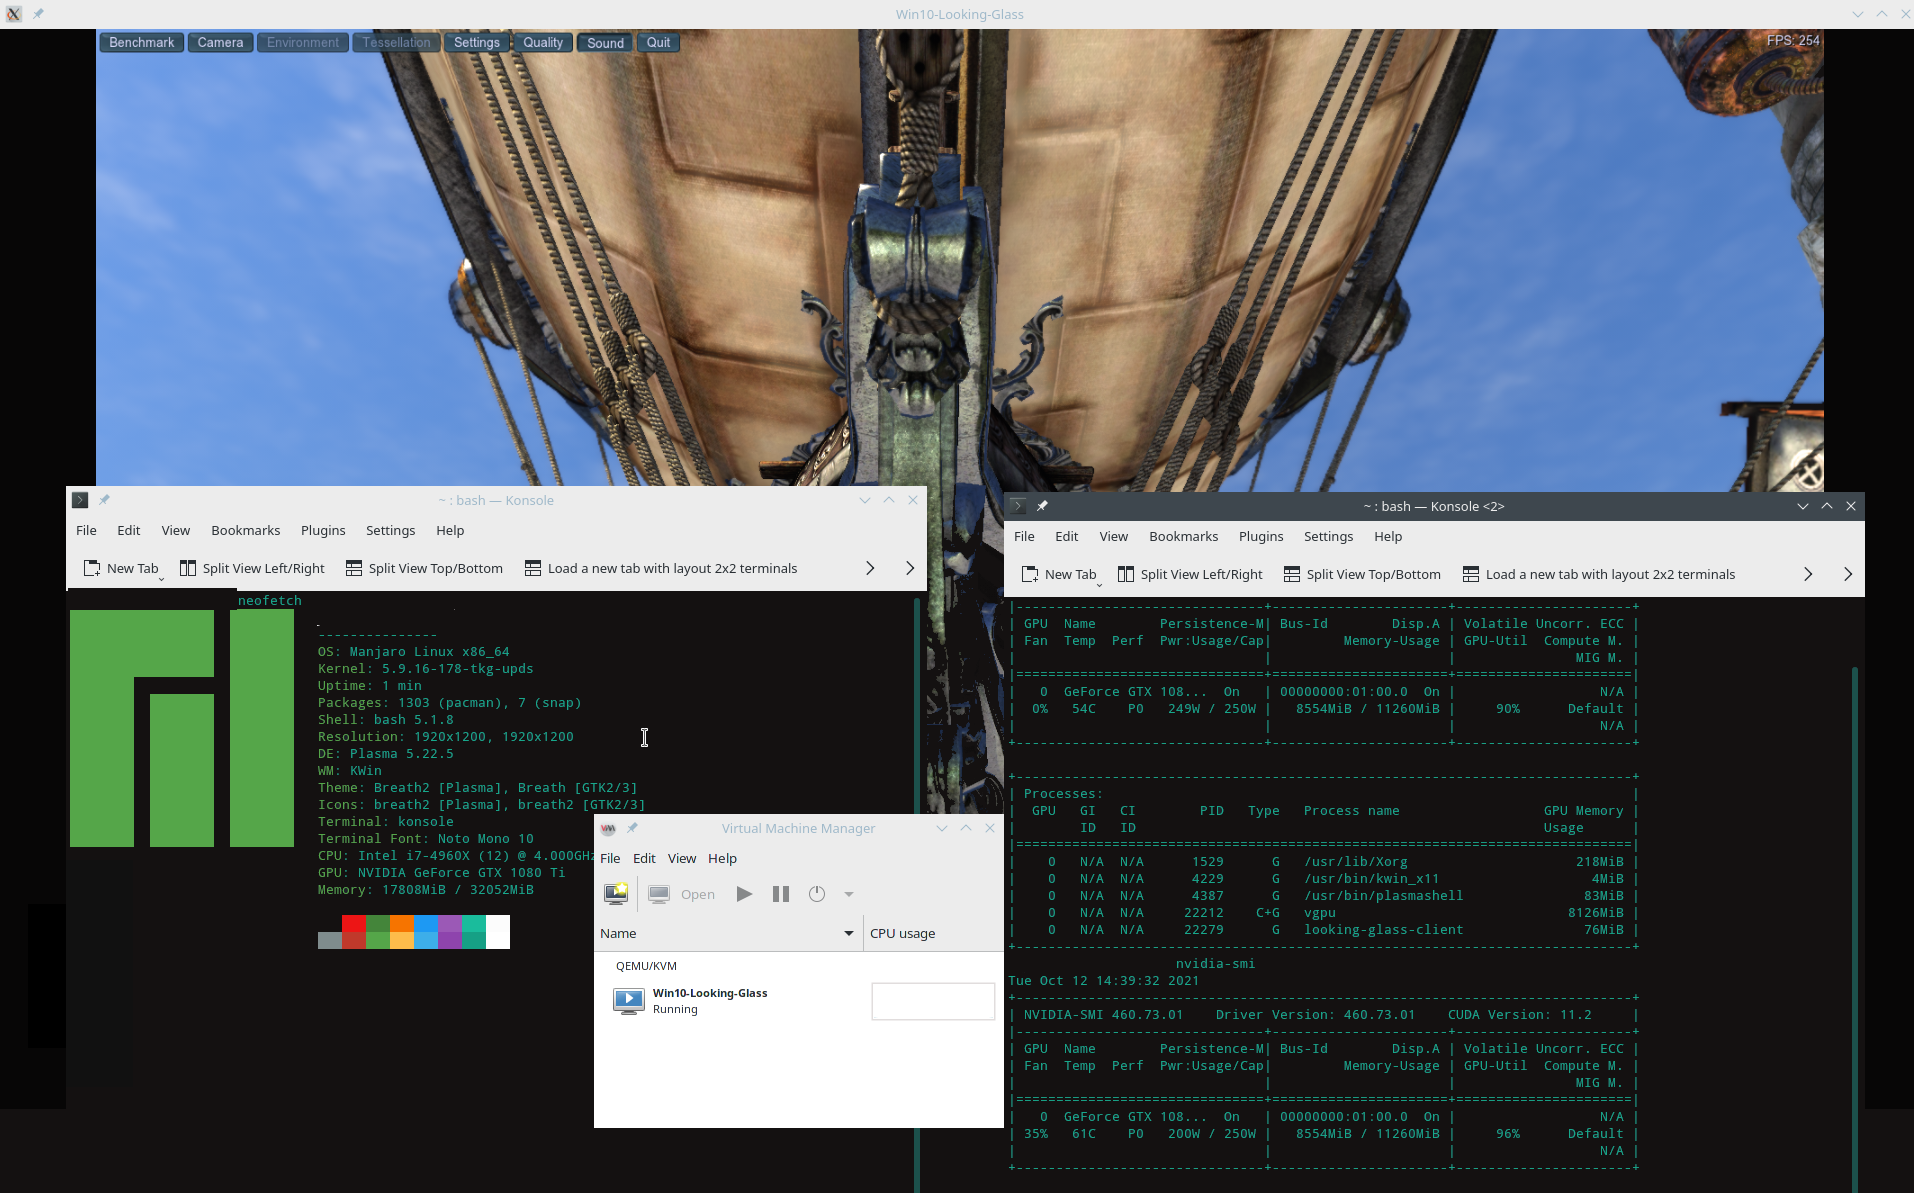Expand the first toolbar overflow chevron in Konsole <2>
Viewport: 1914px width, 1193px height.
pyautogui.click(x=1808, y=574)
